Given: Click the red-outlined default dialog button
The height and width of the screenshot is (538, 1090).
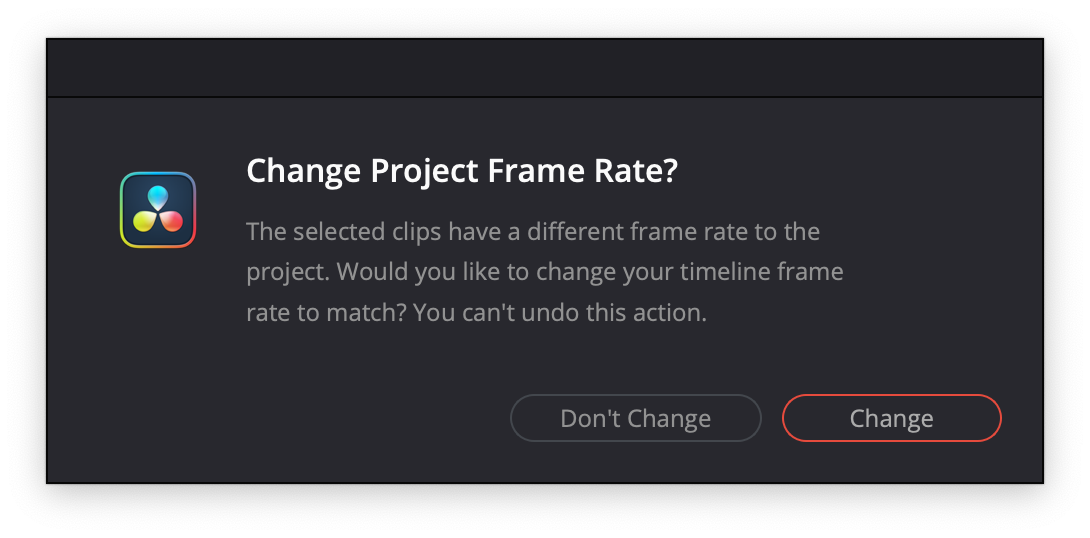Looking at the screenshot, I should tap(891, 418).
